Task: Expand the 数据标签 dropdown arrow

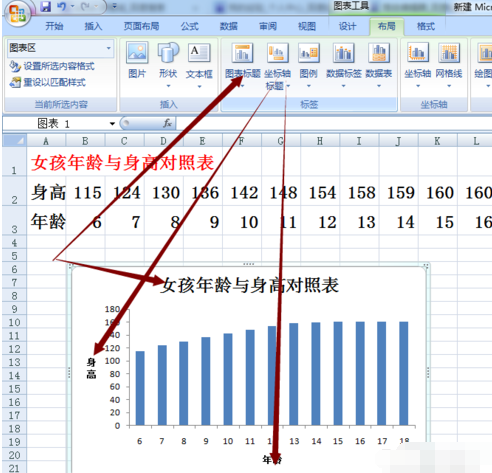Action: click(x=343, y=86)
